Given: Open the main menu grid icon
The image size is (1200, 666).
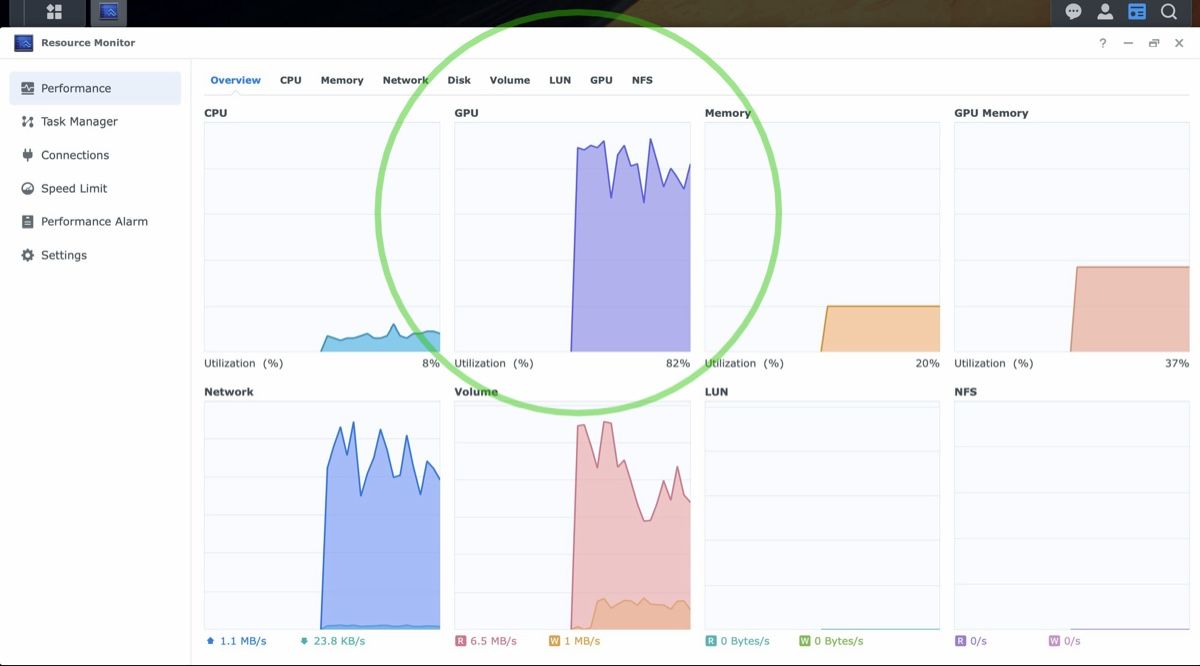Looking at the screenshot, I should pos(55,12).
